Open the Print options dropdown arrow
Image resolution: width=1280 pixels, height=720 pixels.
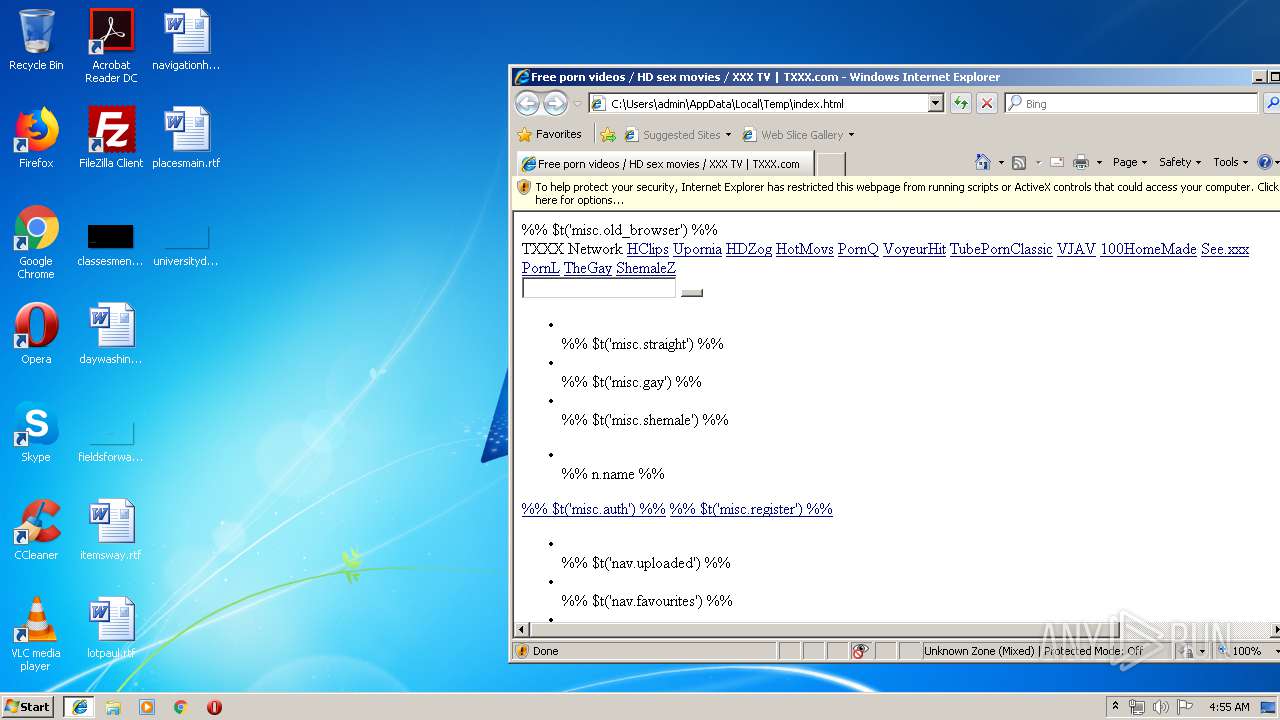[x=1099, y=162]
